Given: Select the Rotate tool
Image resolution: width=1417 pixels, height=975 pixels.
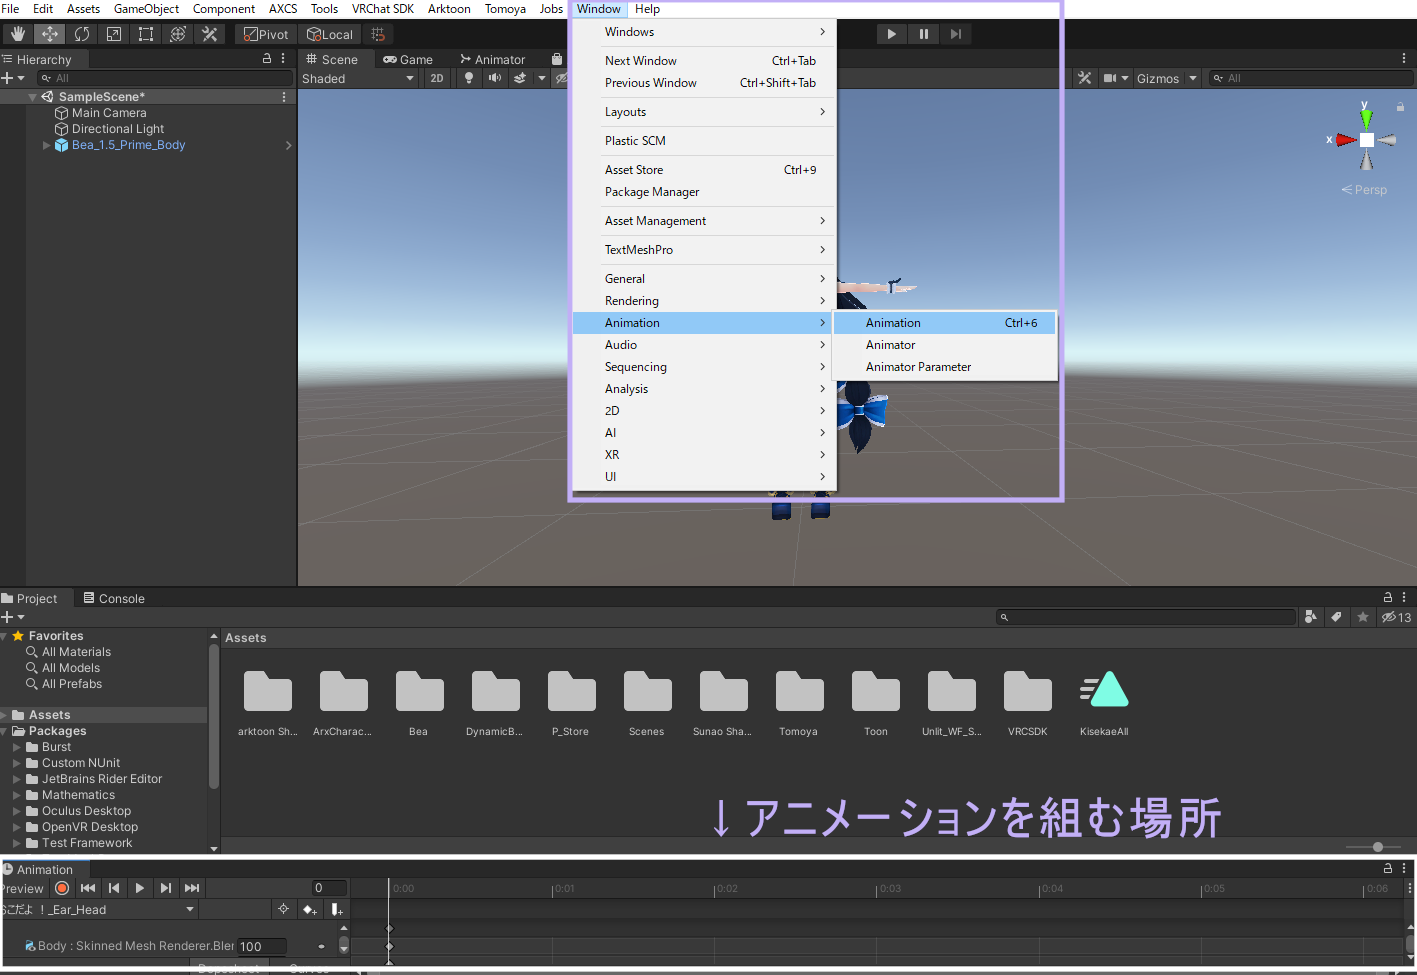Looking at the screenshot, I should coord(82,34).
